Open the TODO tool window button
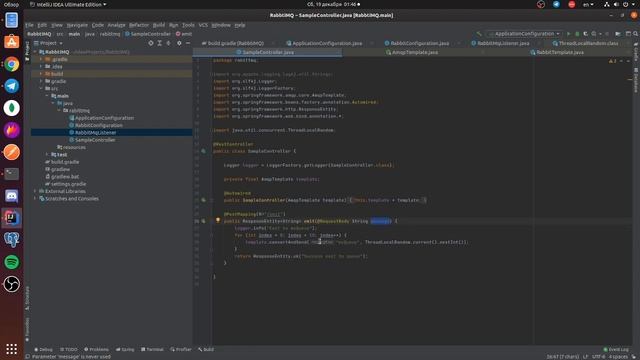 [x=69, y=349]
